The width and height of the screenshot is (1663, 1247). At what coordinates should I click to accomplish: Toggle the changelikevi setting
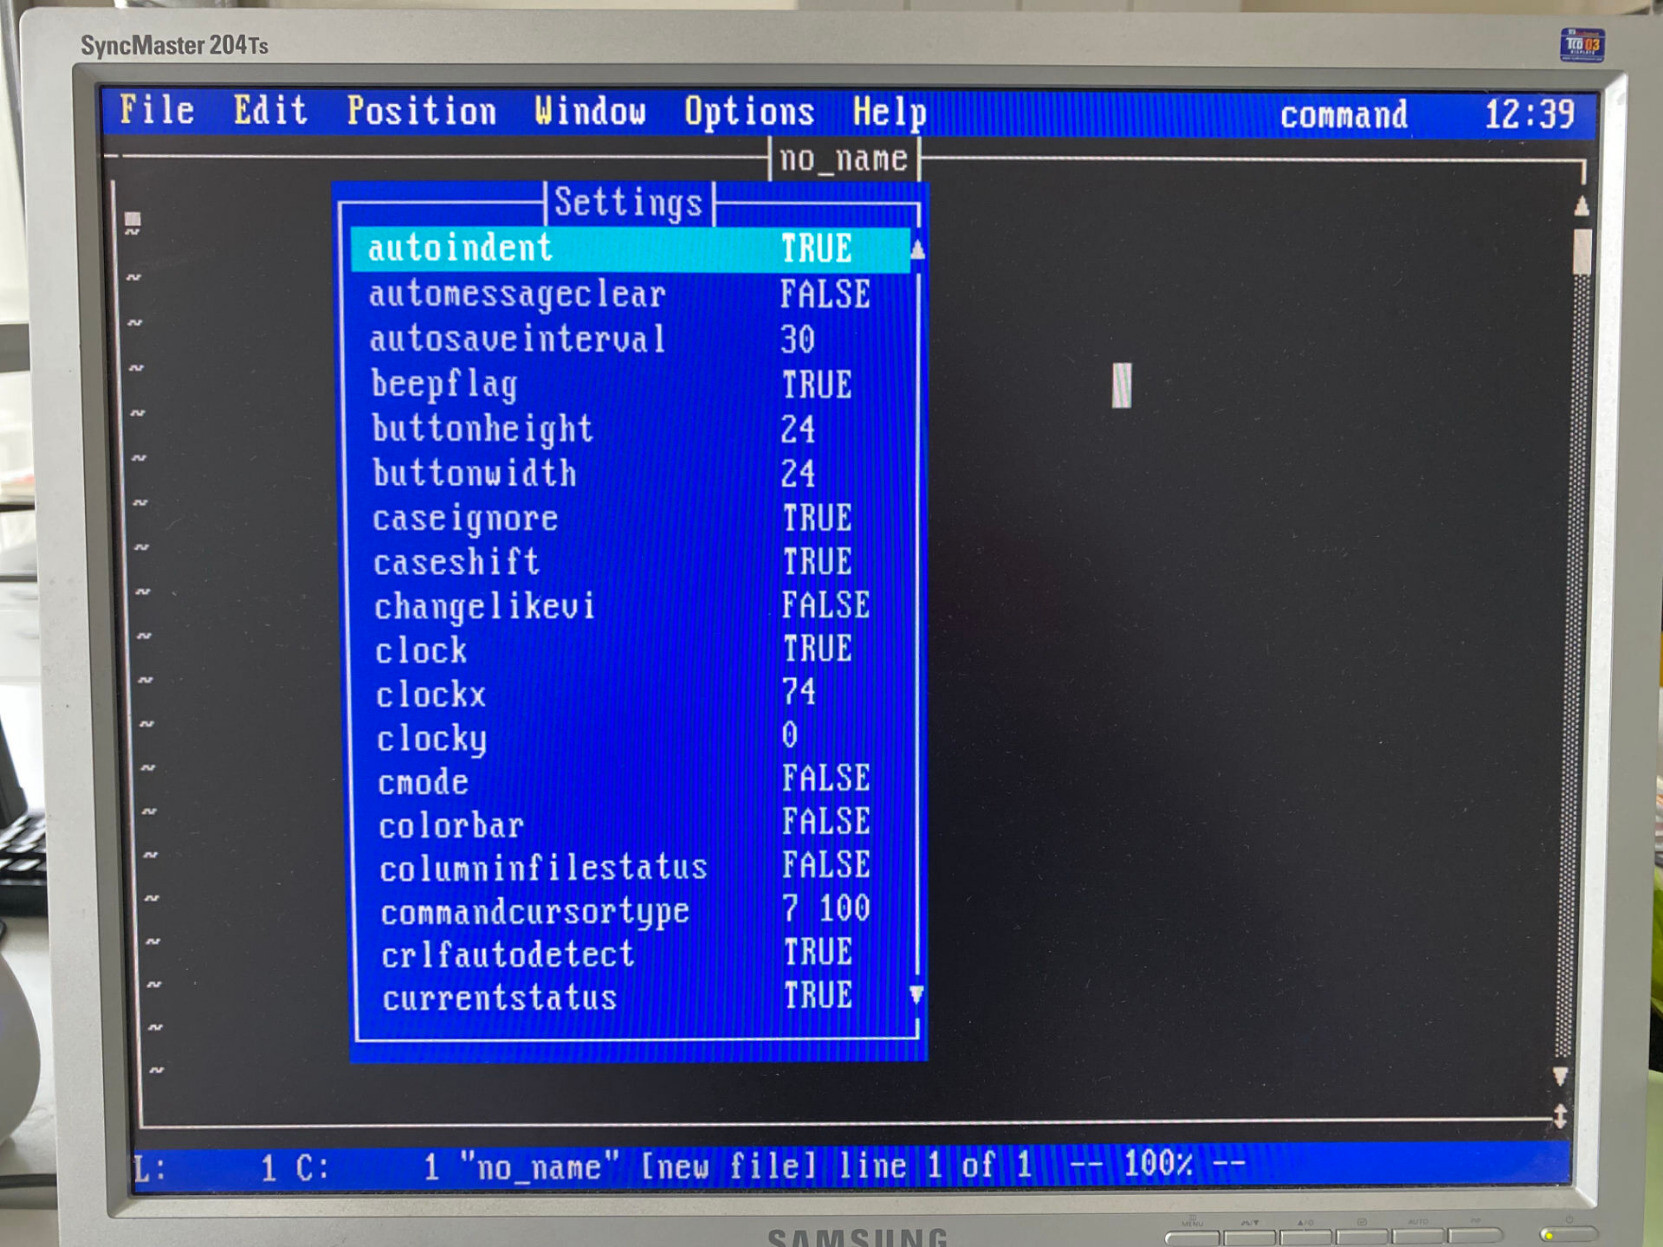pos(633,606)
